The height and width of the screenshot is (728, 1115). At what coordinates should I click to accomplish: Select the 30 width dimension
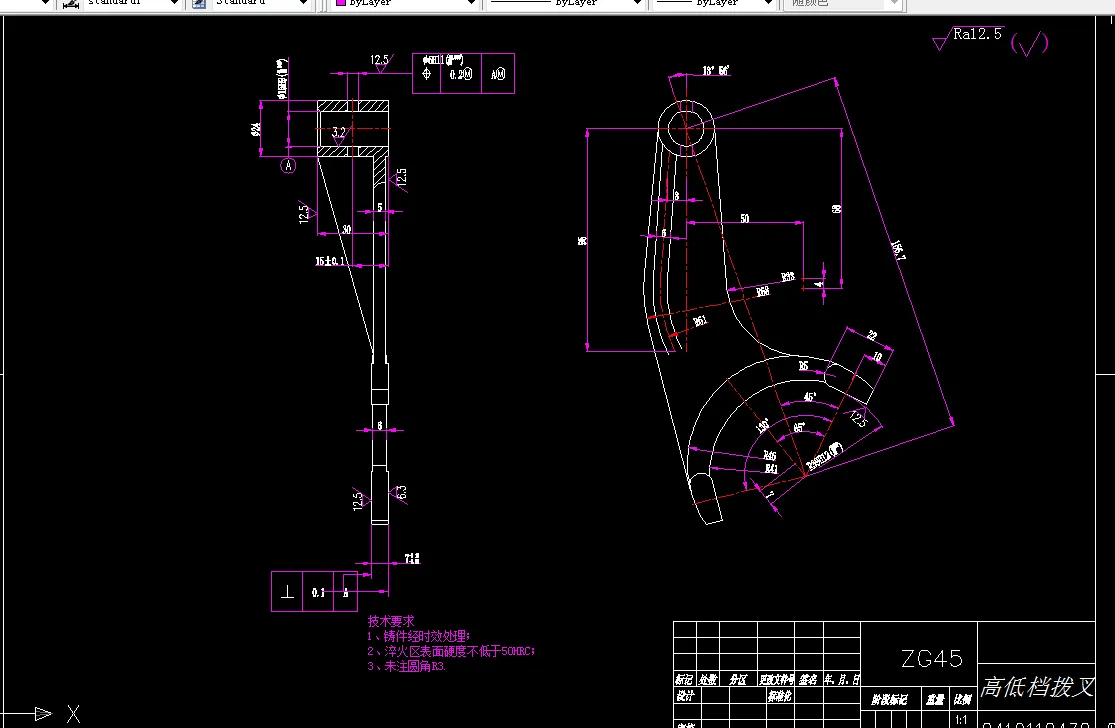(346, 229)
